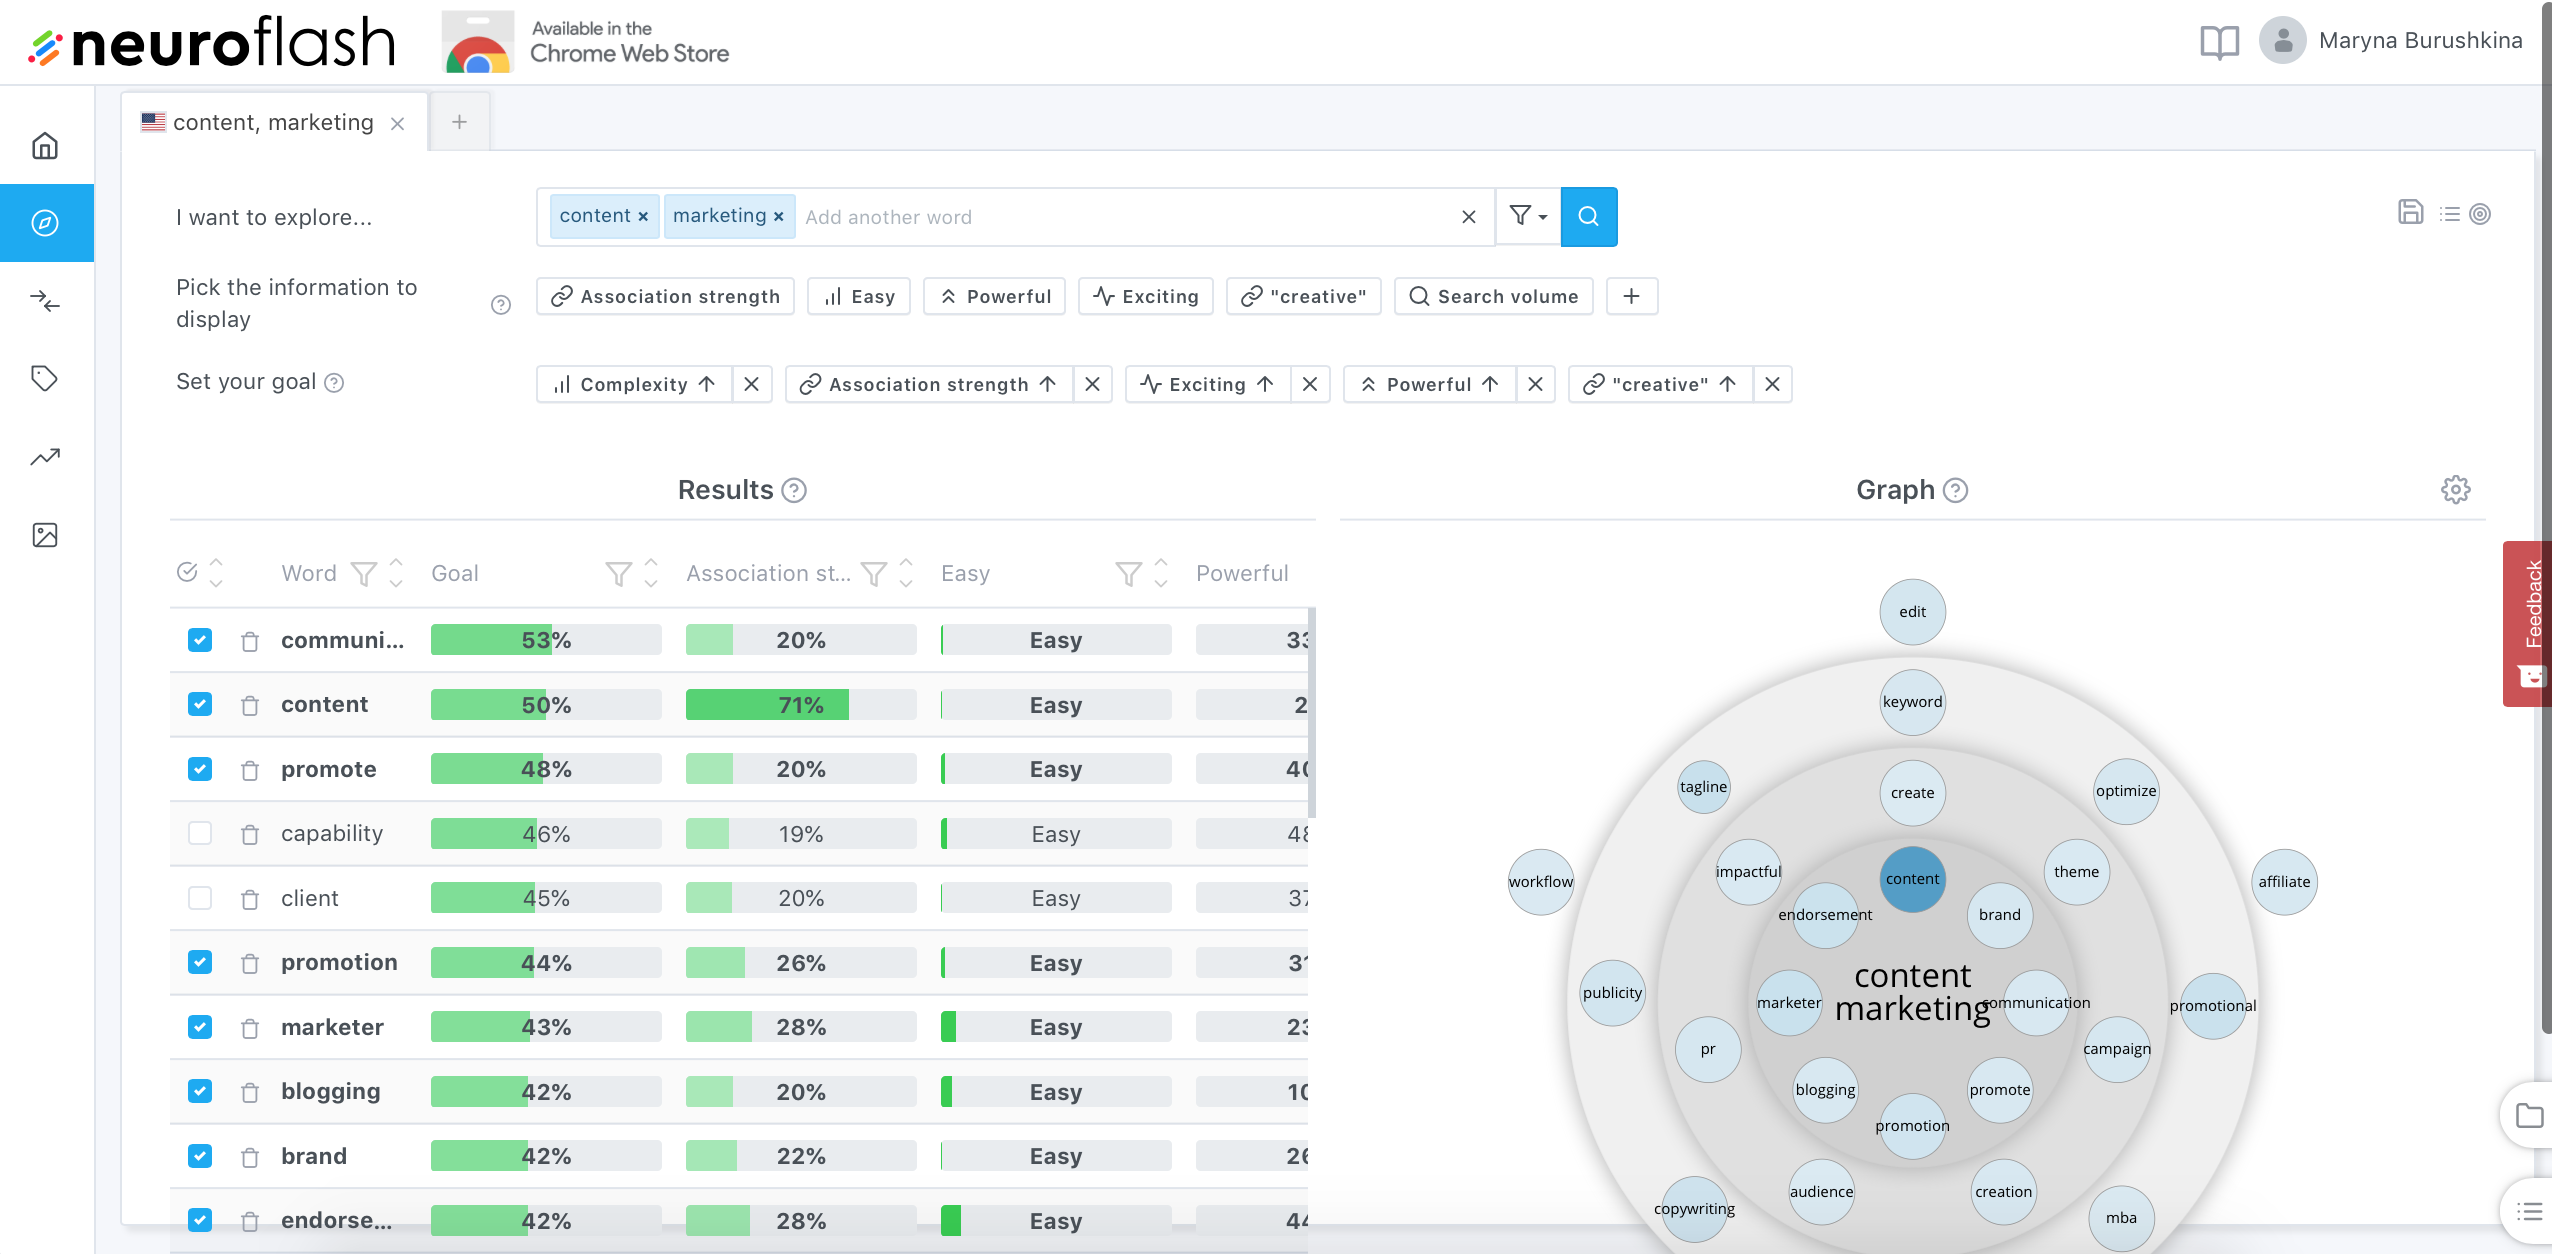Open the Feedback side panel
Viewport: 2552px width, 1254px height.
click(x=2529, y=623)
